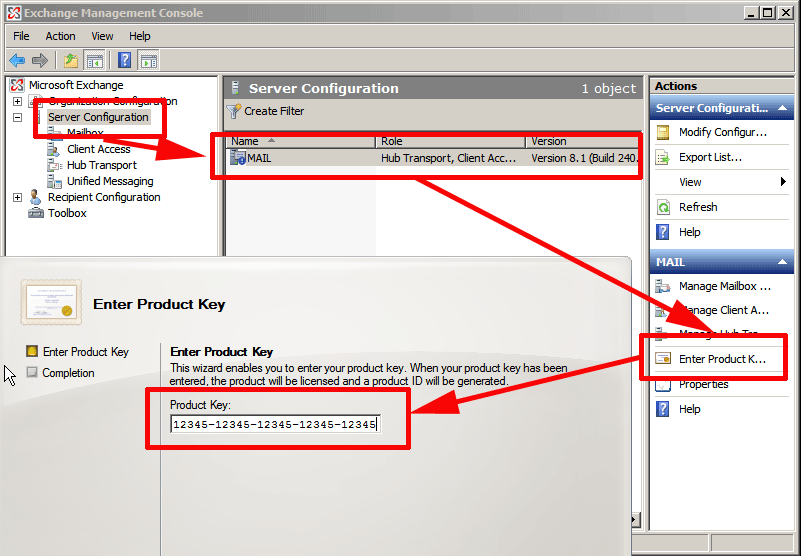
Task: Select Unified Messaging tree item
Action: pyautogui.click(x=110, y=181)
